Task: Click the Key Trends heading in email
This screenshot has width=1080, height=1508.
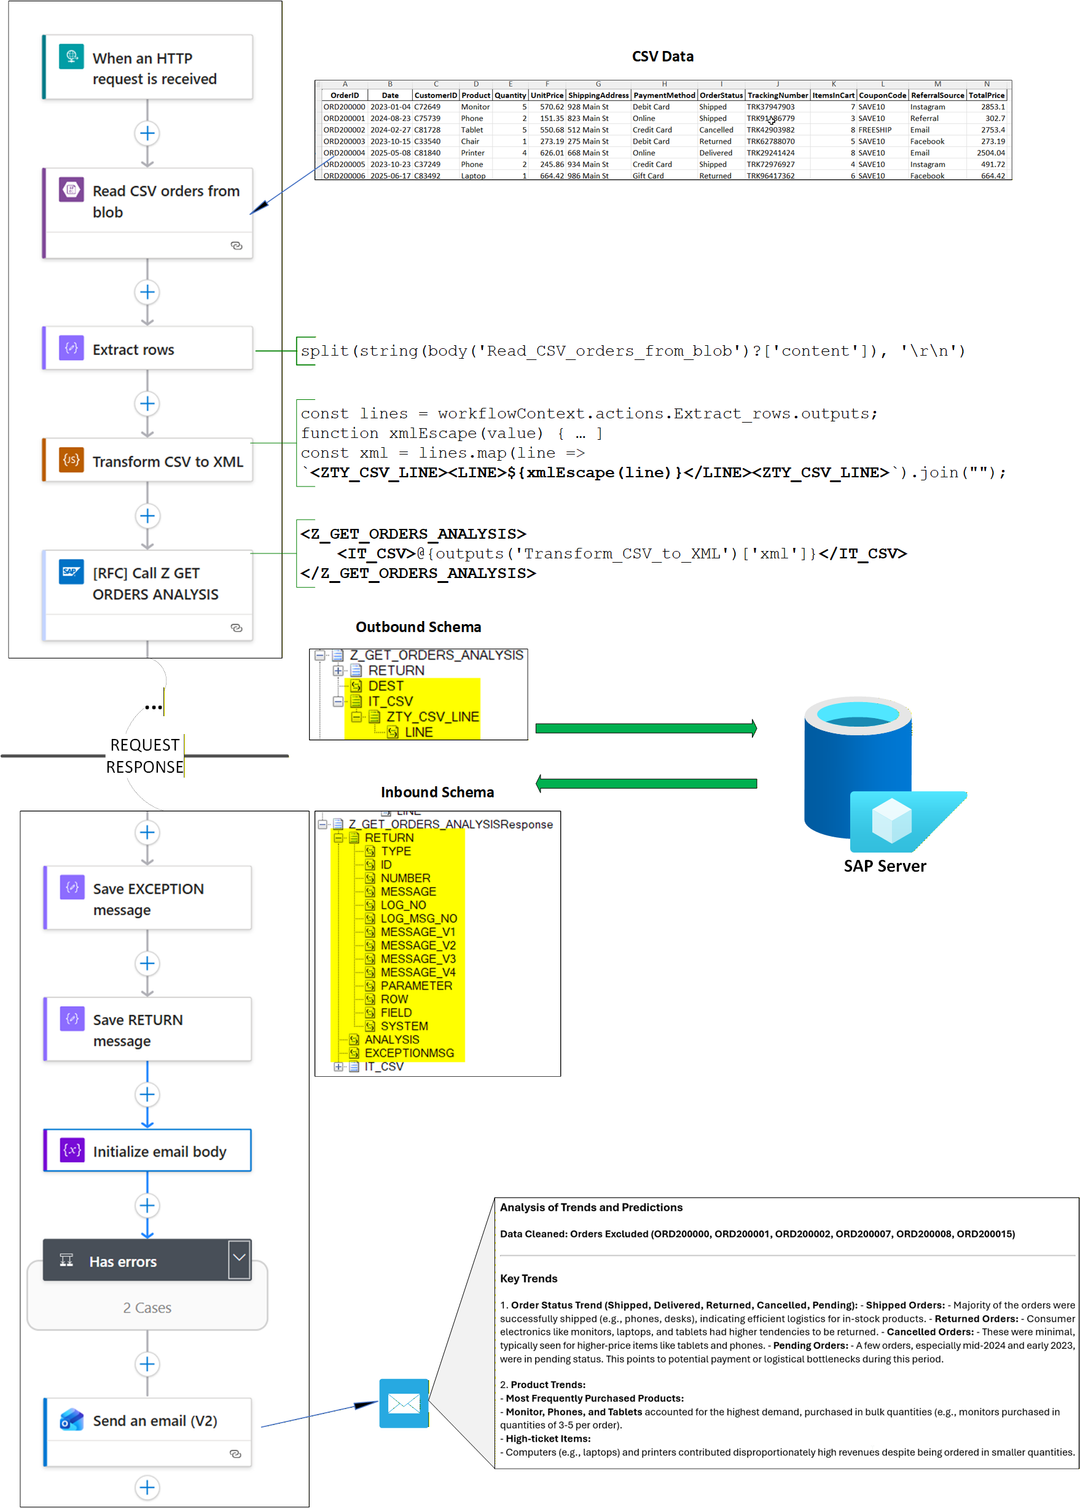Action: pos(529,1279)
